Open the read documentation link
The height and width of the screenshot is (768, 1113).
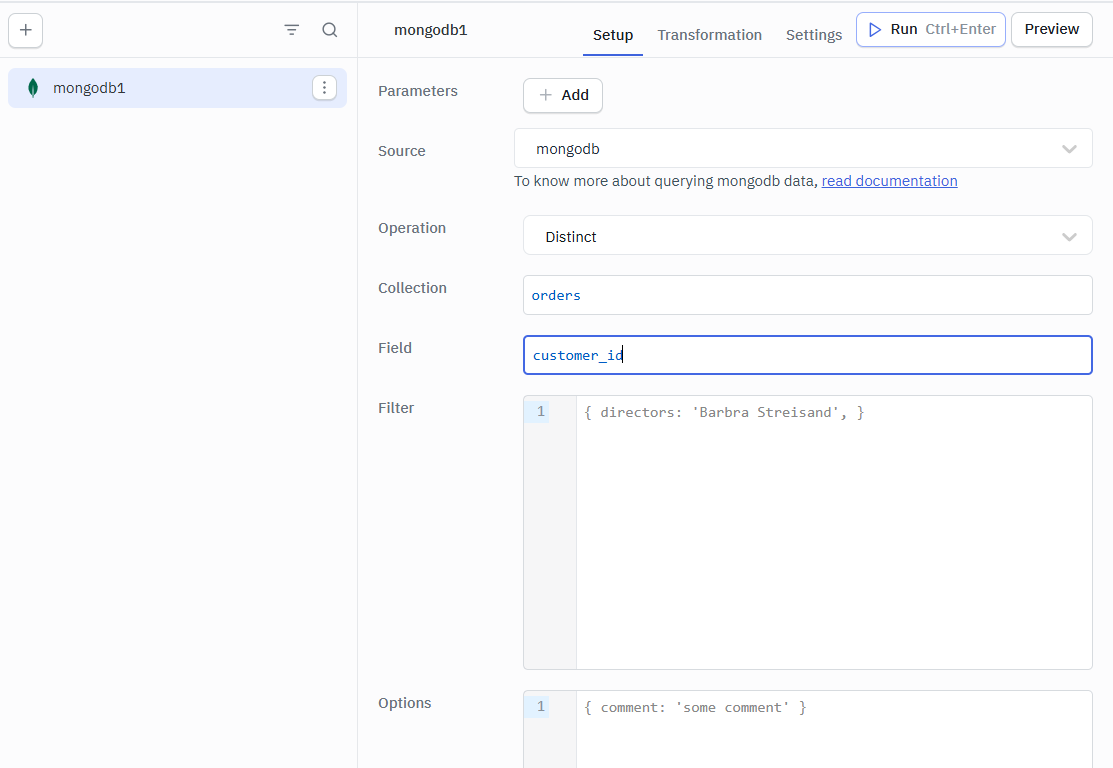pyautogui.click(x=889, y=181)
